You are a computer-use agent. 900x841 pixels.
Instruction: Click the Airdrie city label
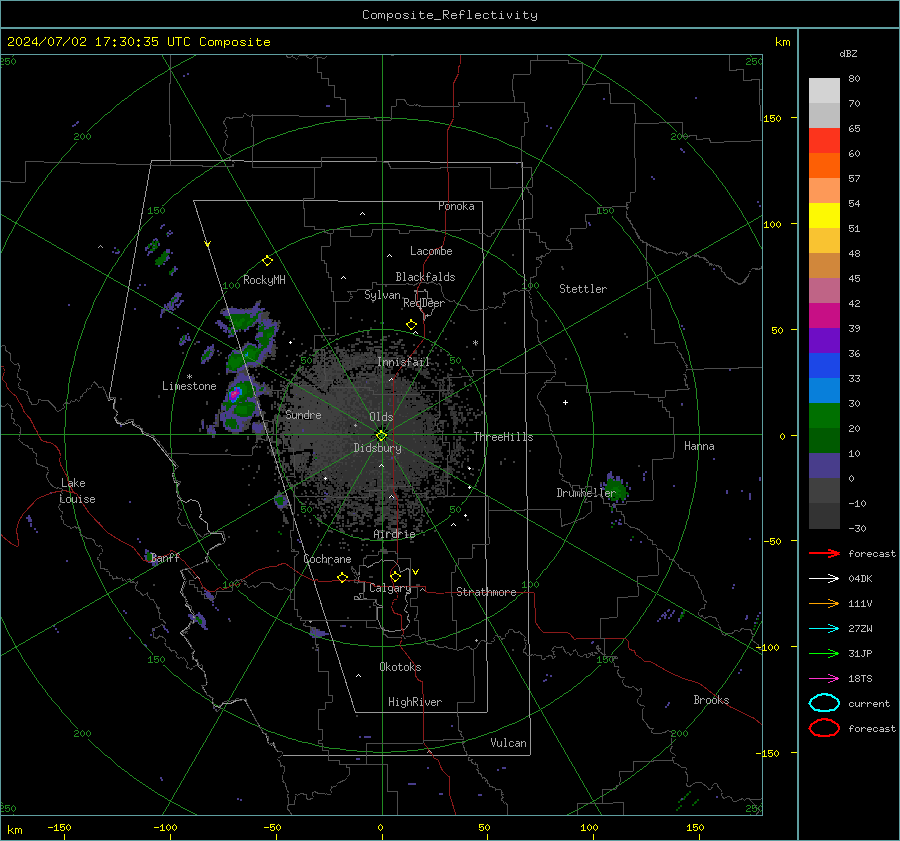point(394,534)
